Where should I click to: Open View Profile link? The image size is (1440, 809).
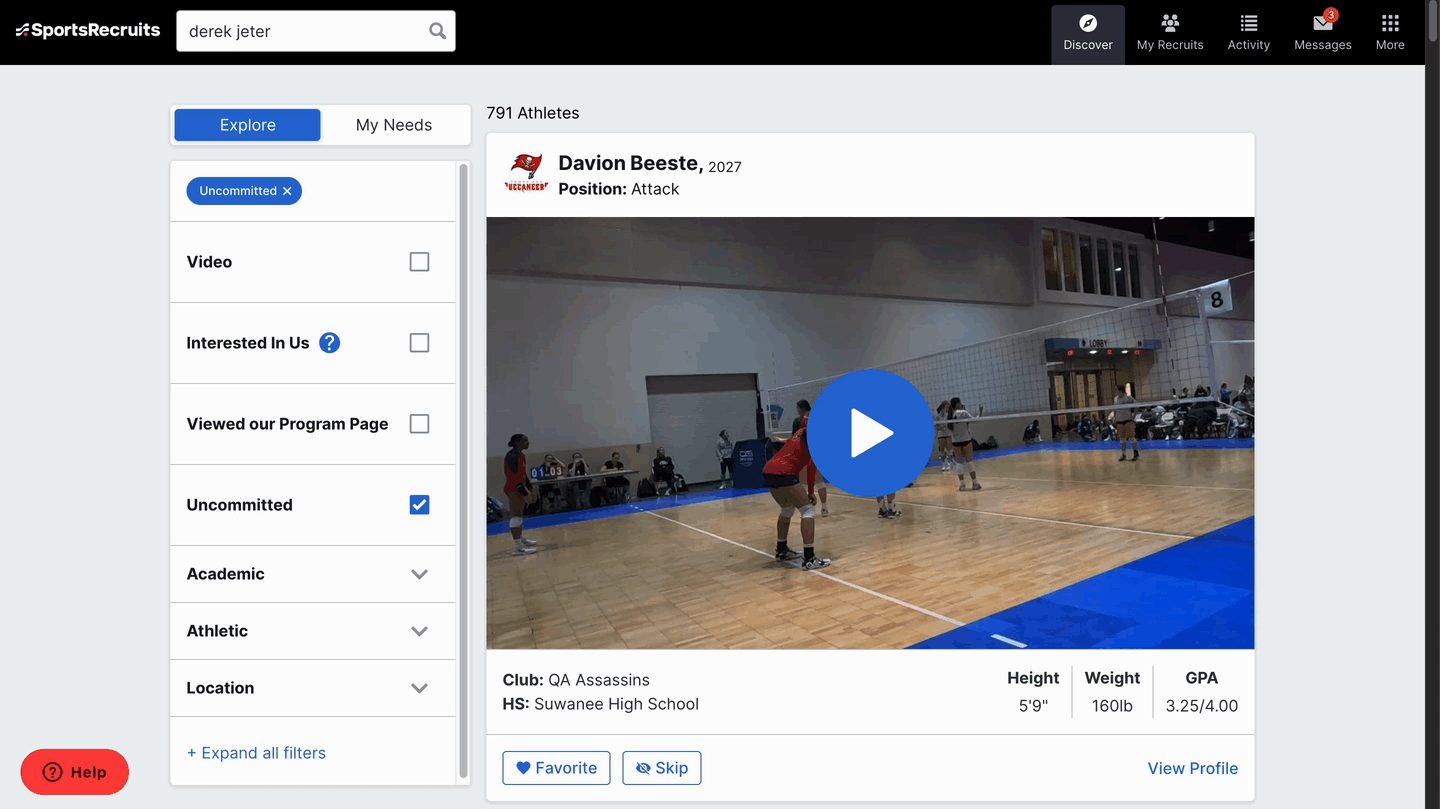1192,768
